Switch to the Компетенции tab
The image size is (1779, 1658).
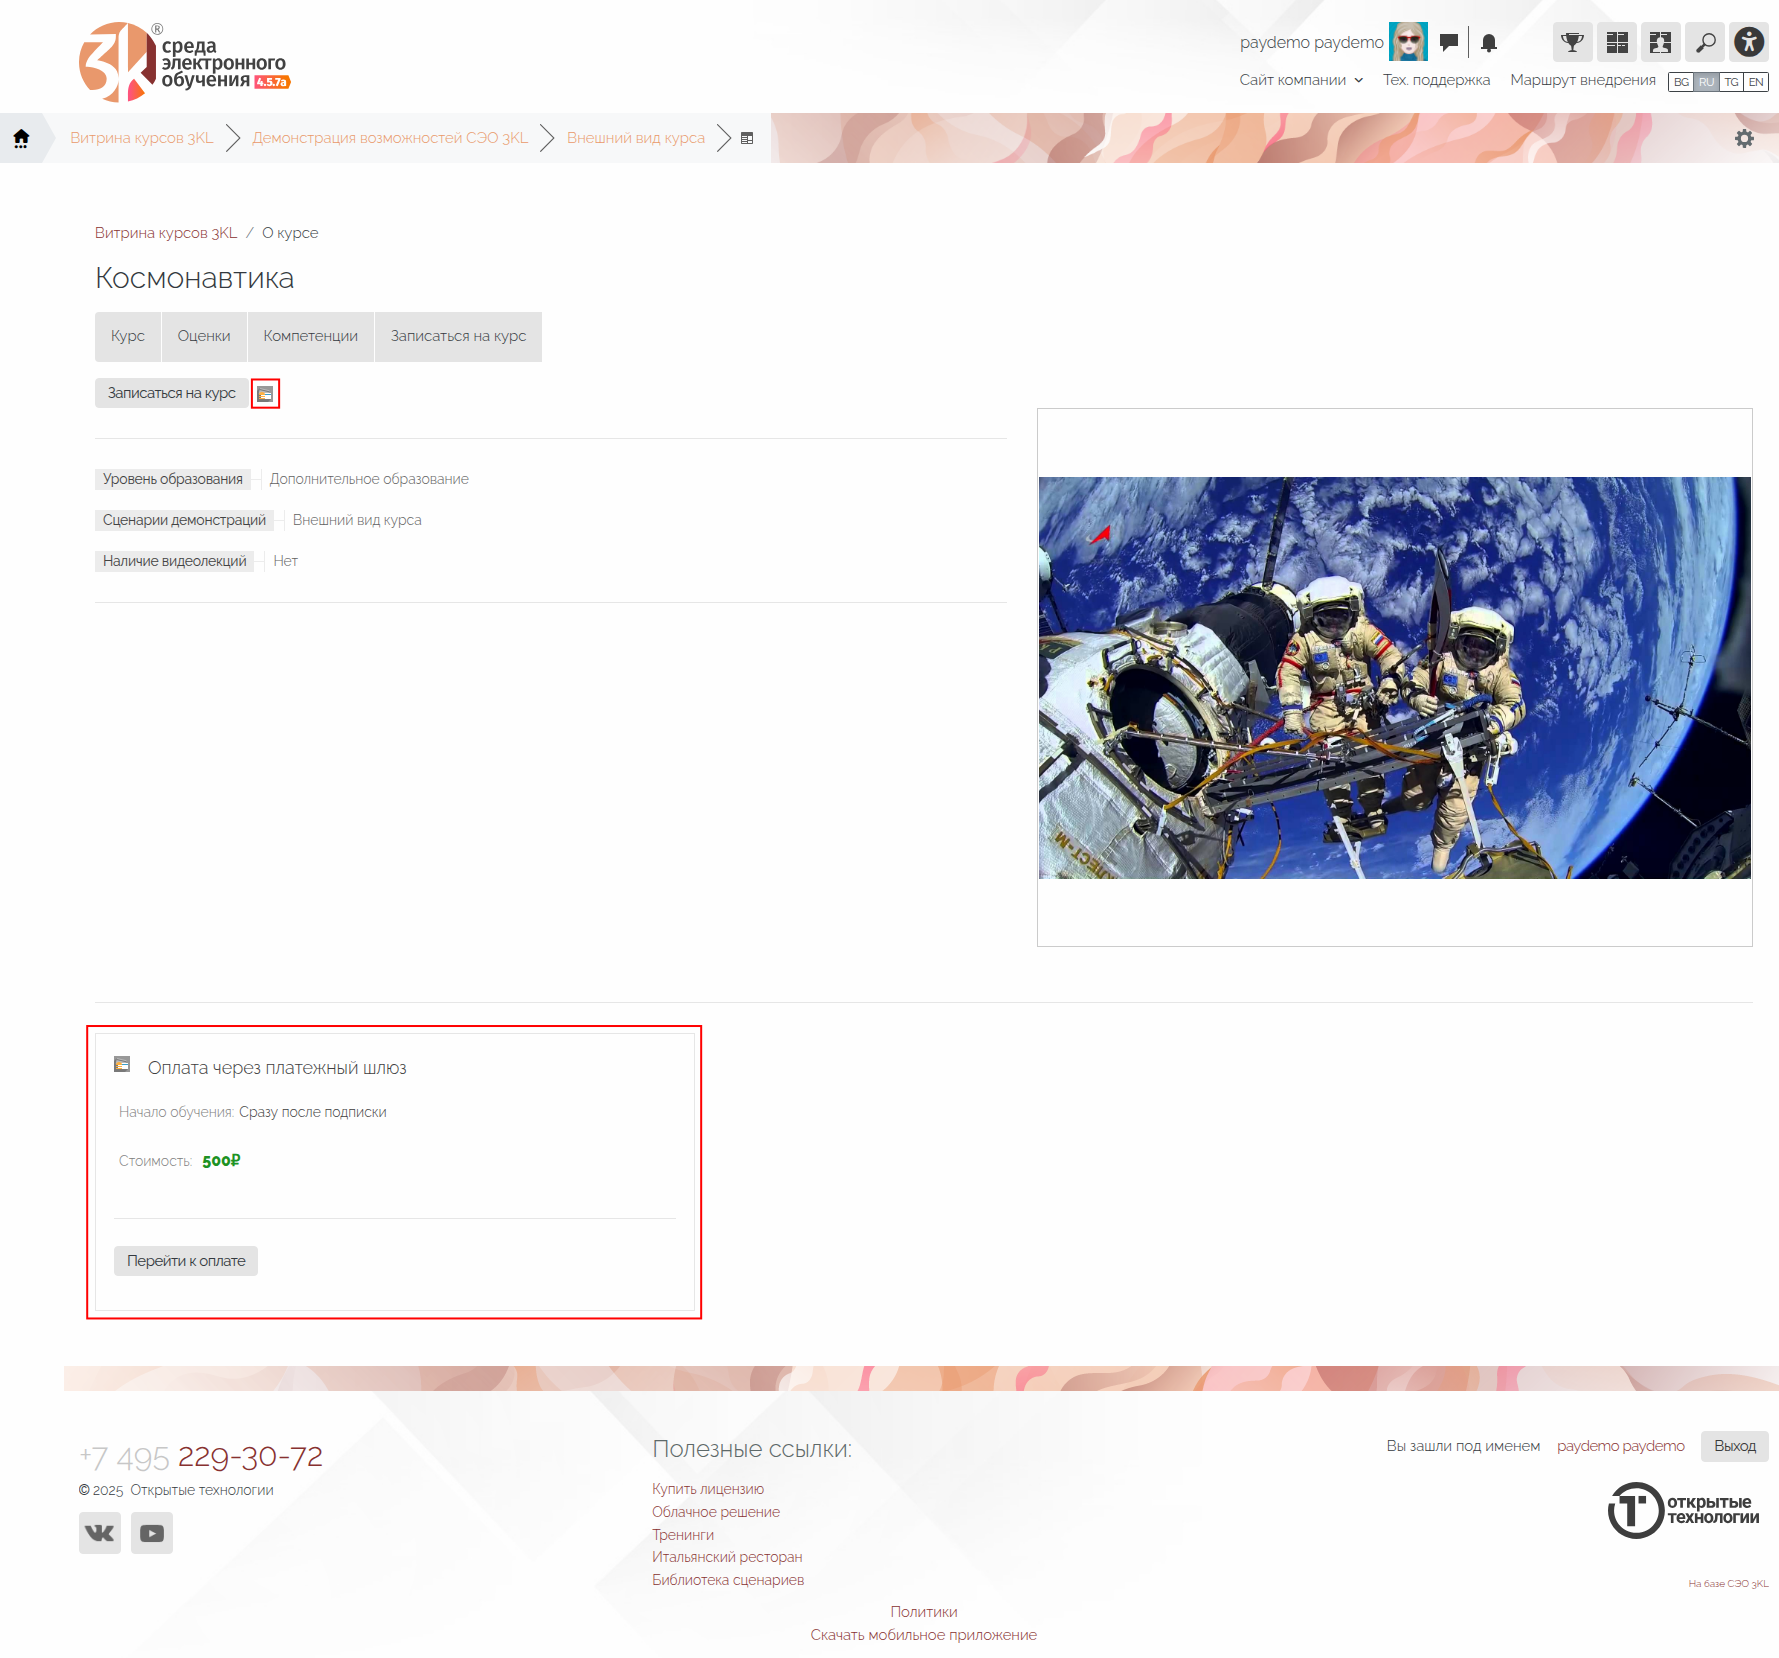click(310, 336)
